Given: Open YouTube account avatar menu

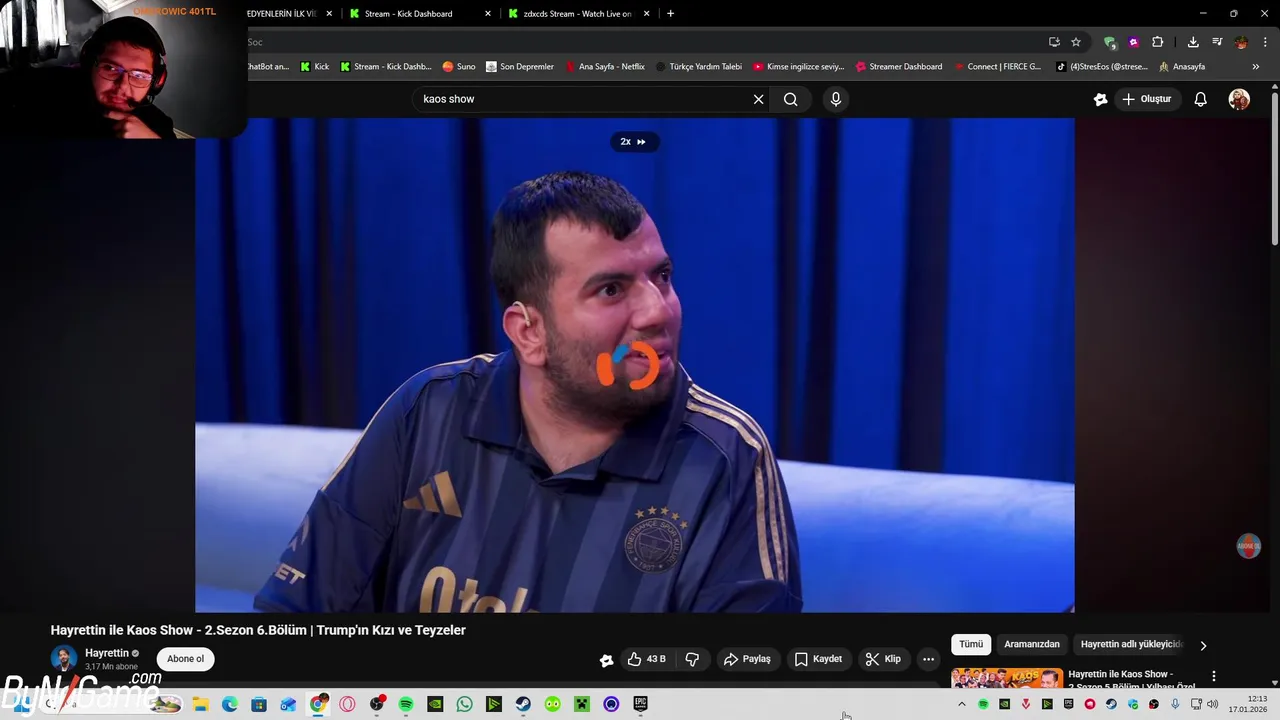Looking at the screenshot, I should click(x=1239, y=99).
